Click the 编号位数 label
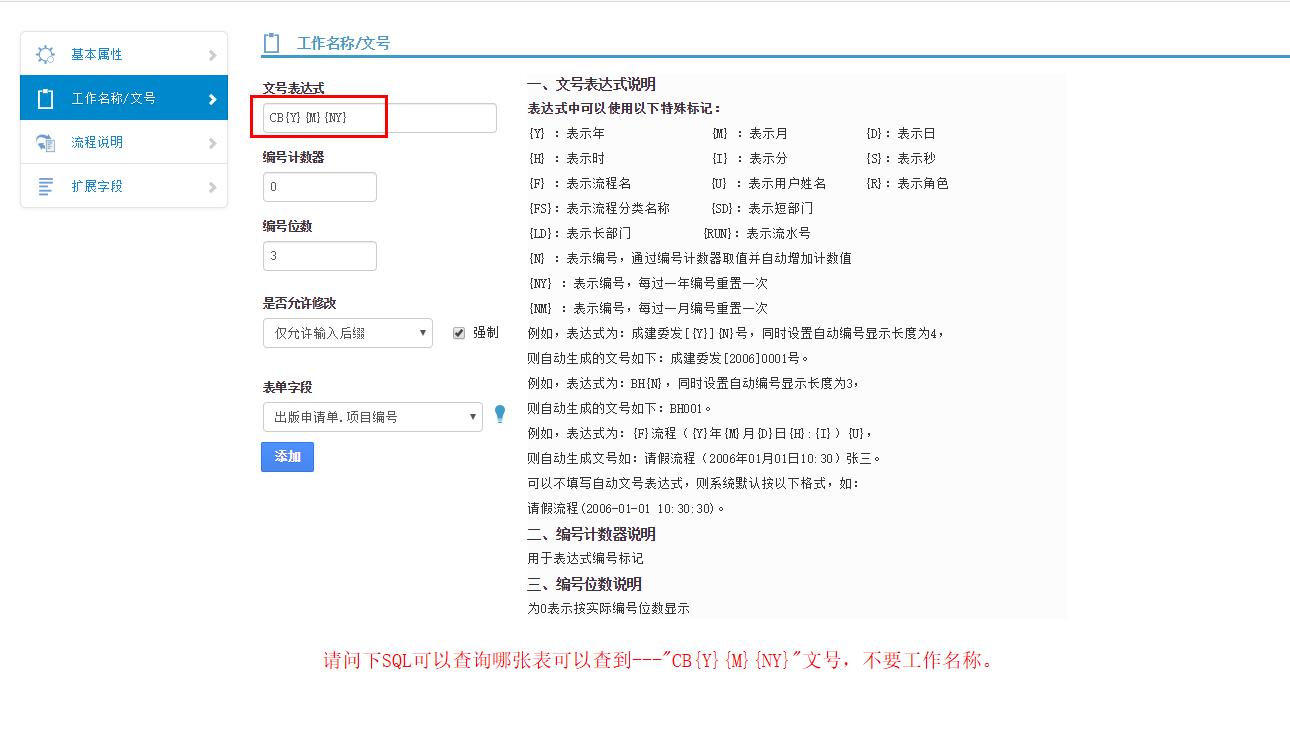Screen dimensions: 1290x734 tap(287, 226)
